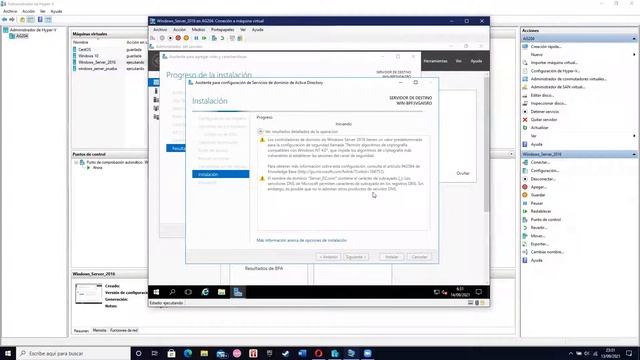The image size is (640, 360).
Task: Click Actualizar action in Actions pane
Action: 539,128
